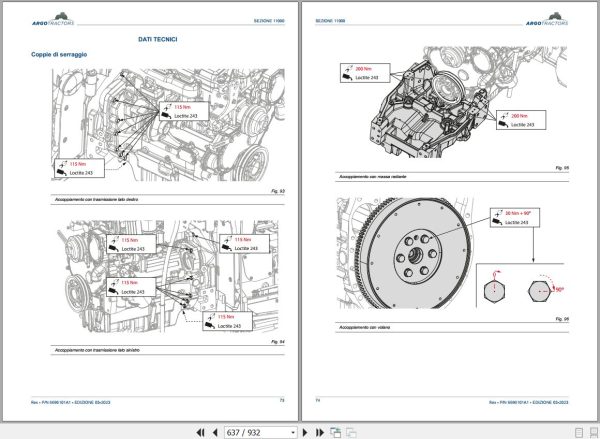The height and width of the screenshot is (439, 600).
Task: Click the DATI TECNICI heading
Action: click(x=158, y=39)
